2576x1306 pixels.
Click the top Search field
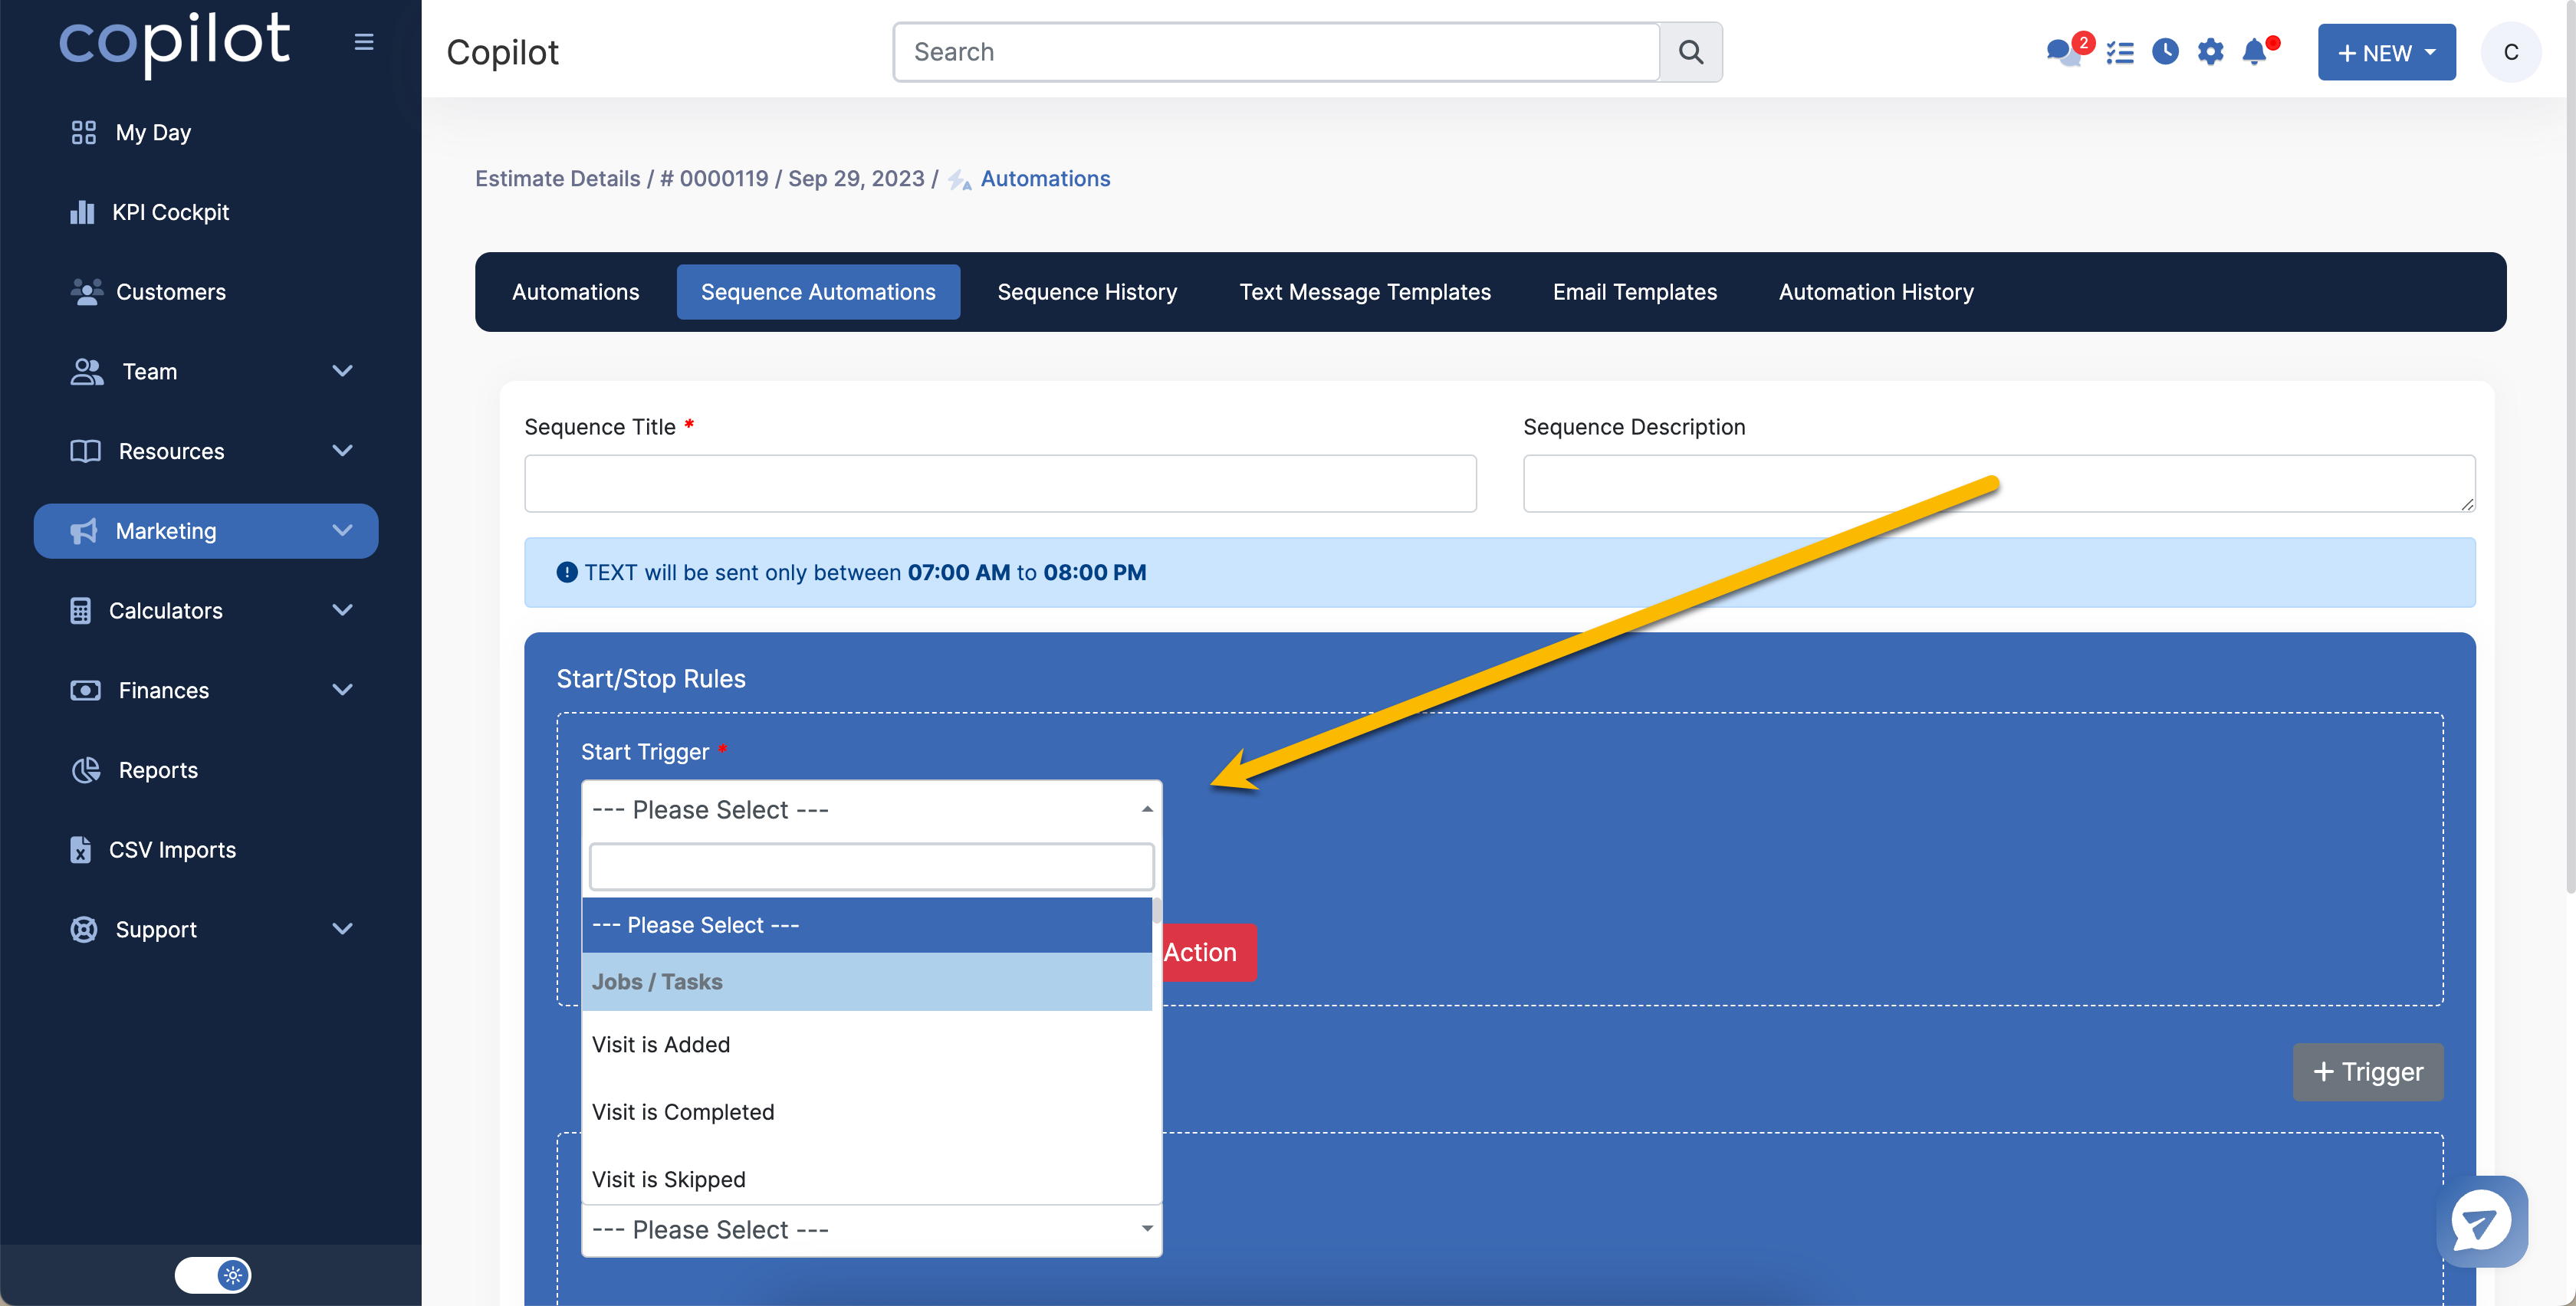[1277, 52]
